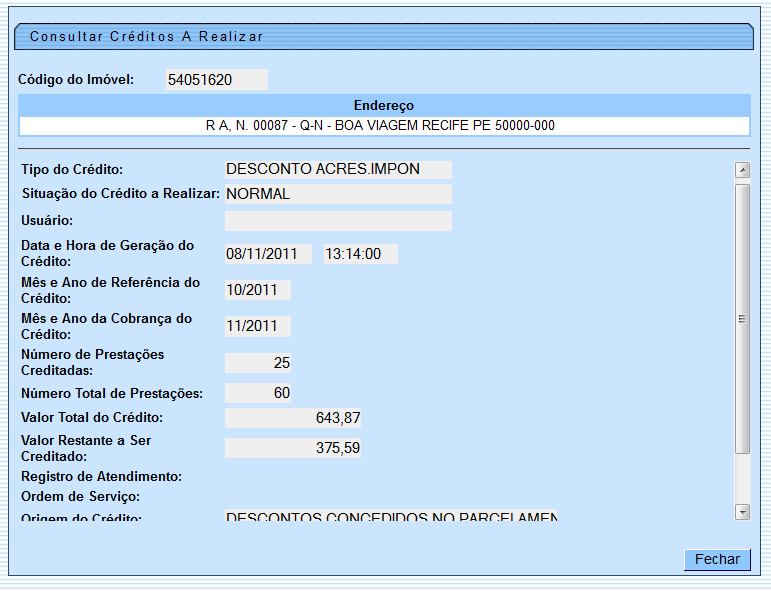This screenshot has height=591, width=771.
Task: Click the vertical scrollbar thumb
Action: pyautogui.click(x=742, y=318)
